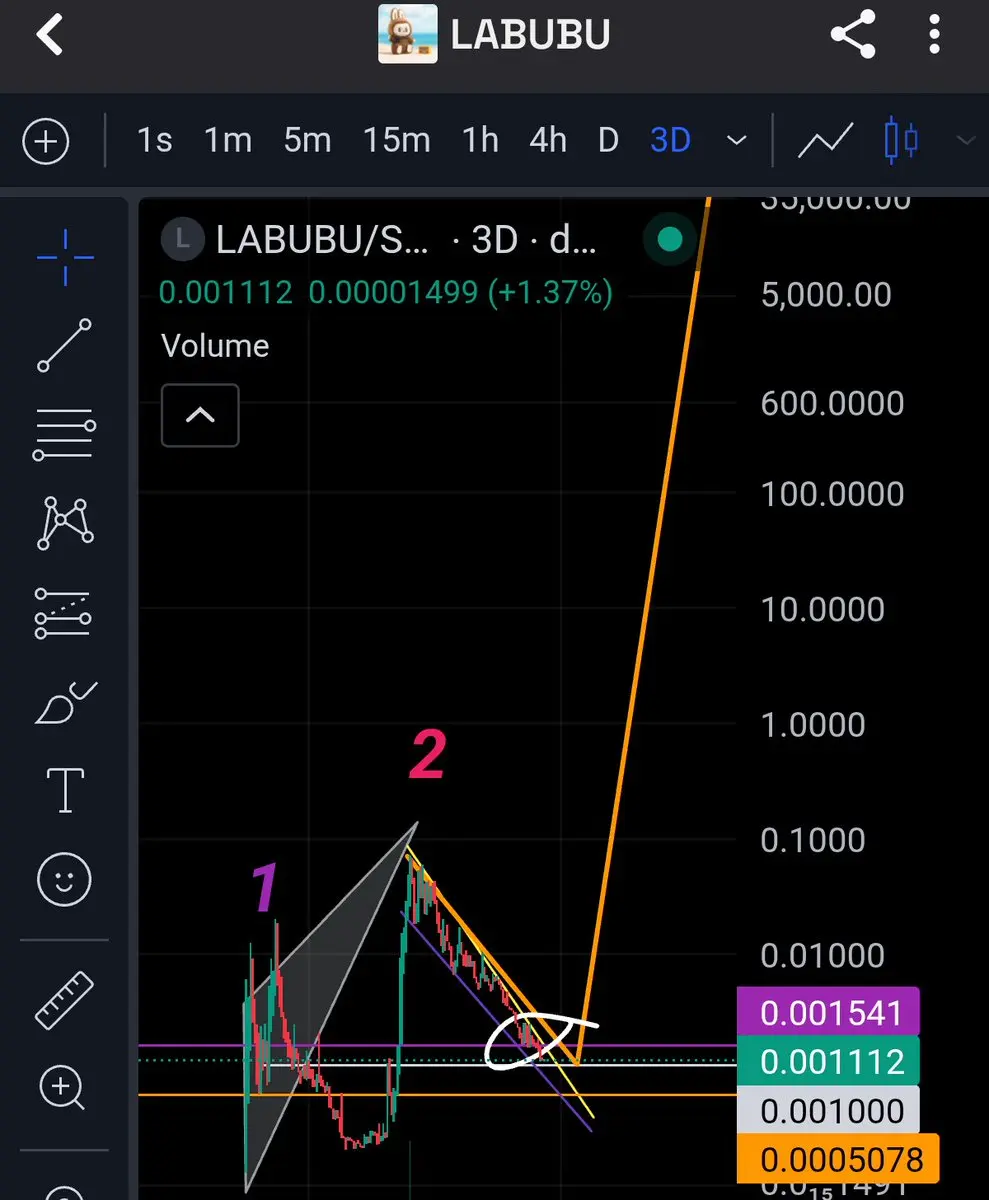989x1200 pixels.
Task: Select the 4h timeframe
Action: [548, 141]
